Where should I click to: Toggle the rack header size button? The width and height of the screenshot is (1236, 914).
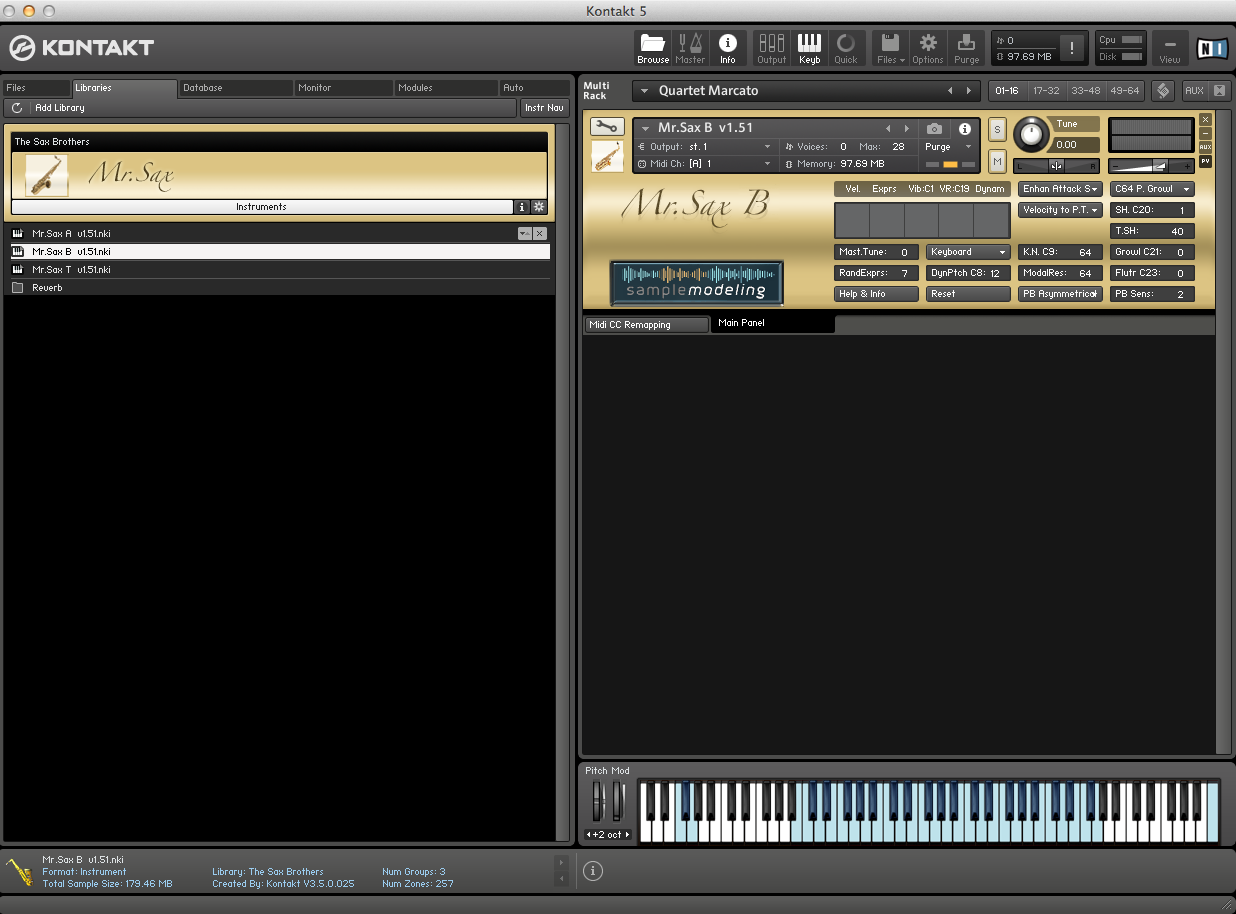click(x=1219, y=90)
